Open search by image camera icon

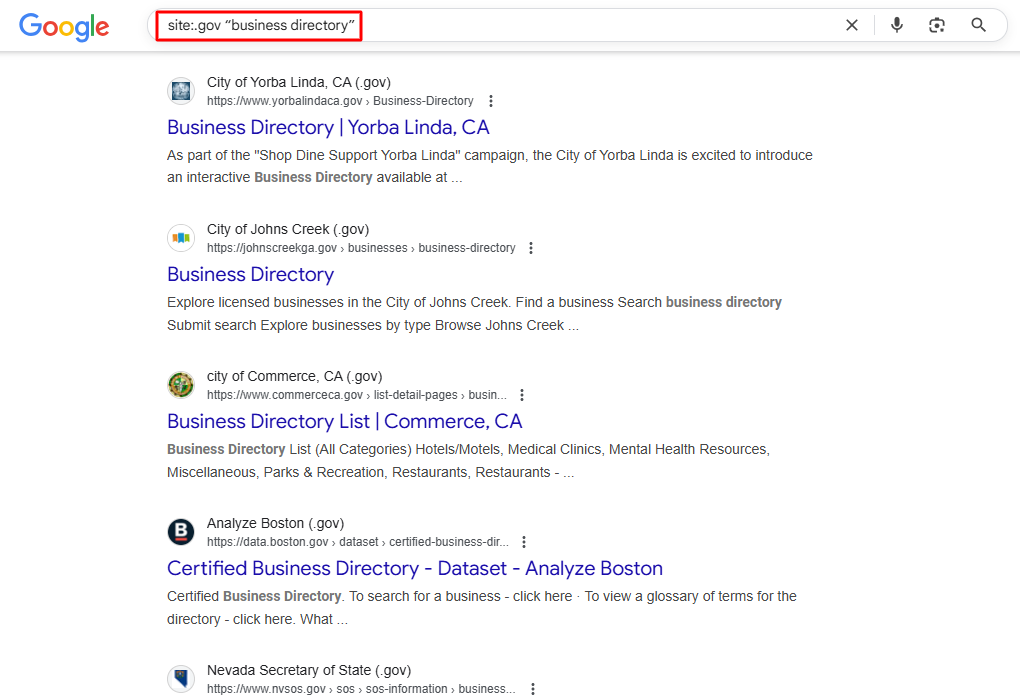click(936, 25)
